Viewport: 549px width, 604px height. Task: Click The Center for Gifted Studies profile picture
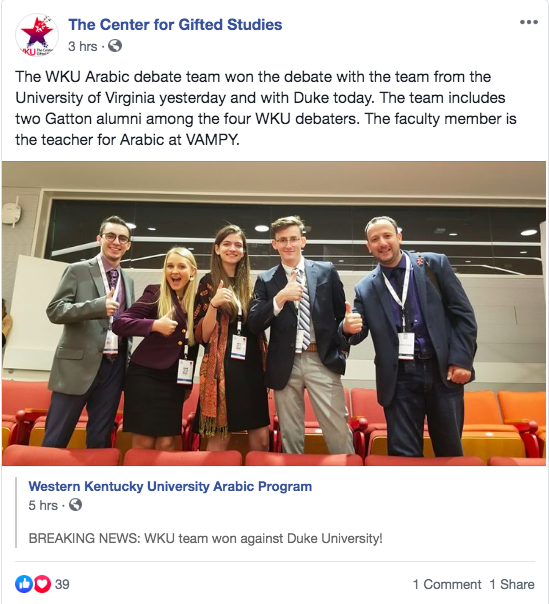[37, 35]
